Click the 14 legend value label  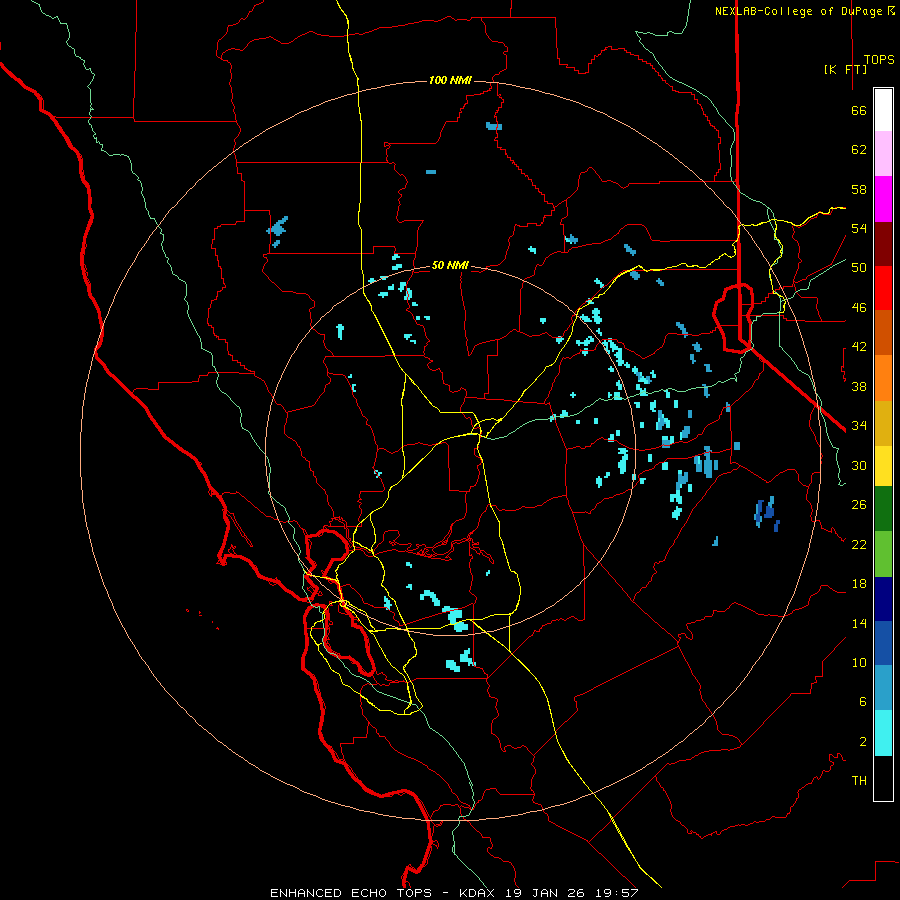[x=859, y=623]
